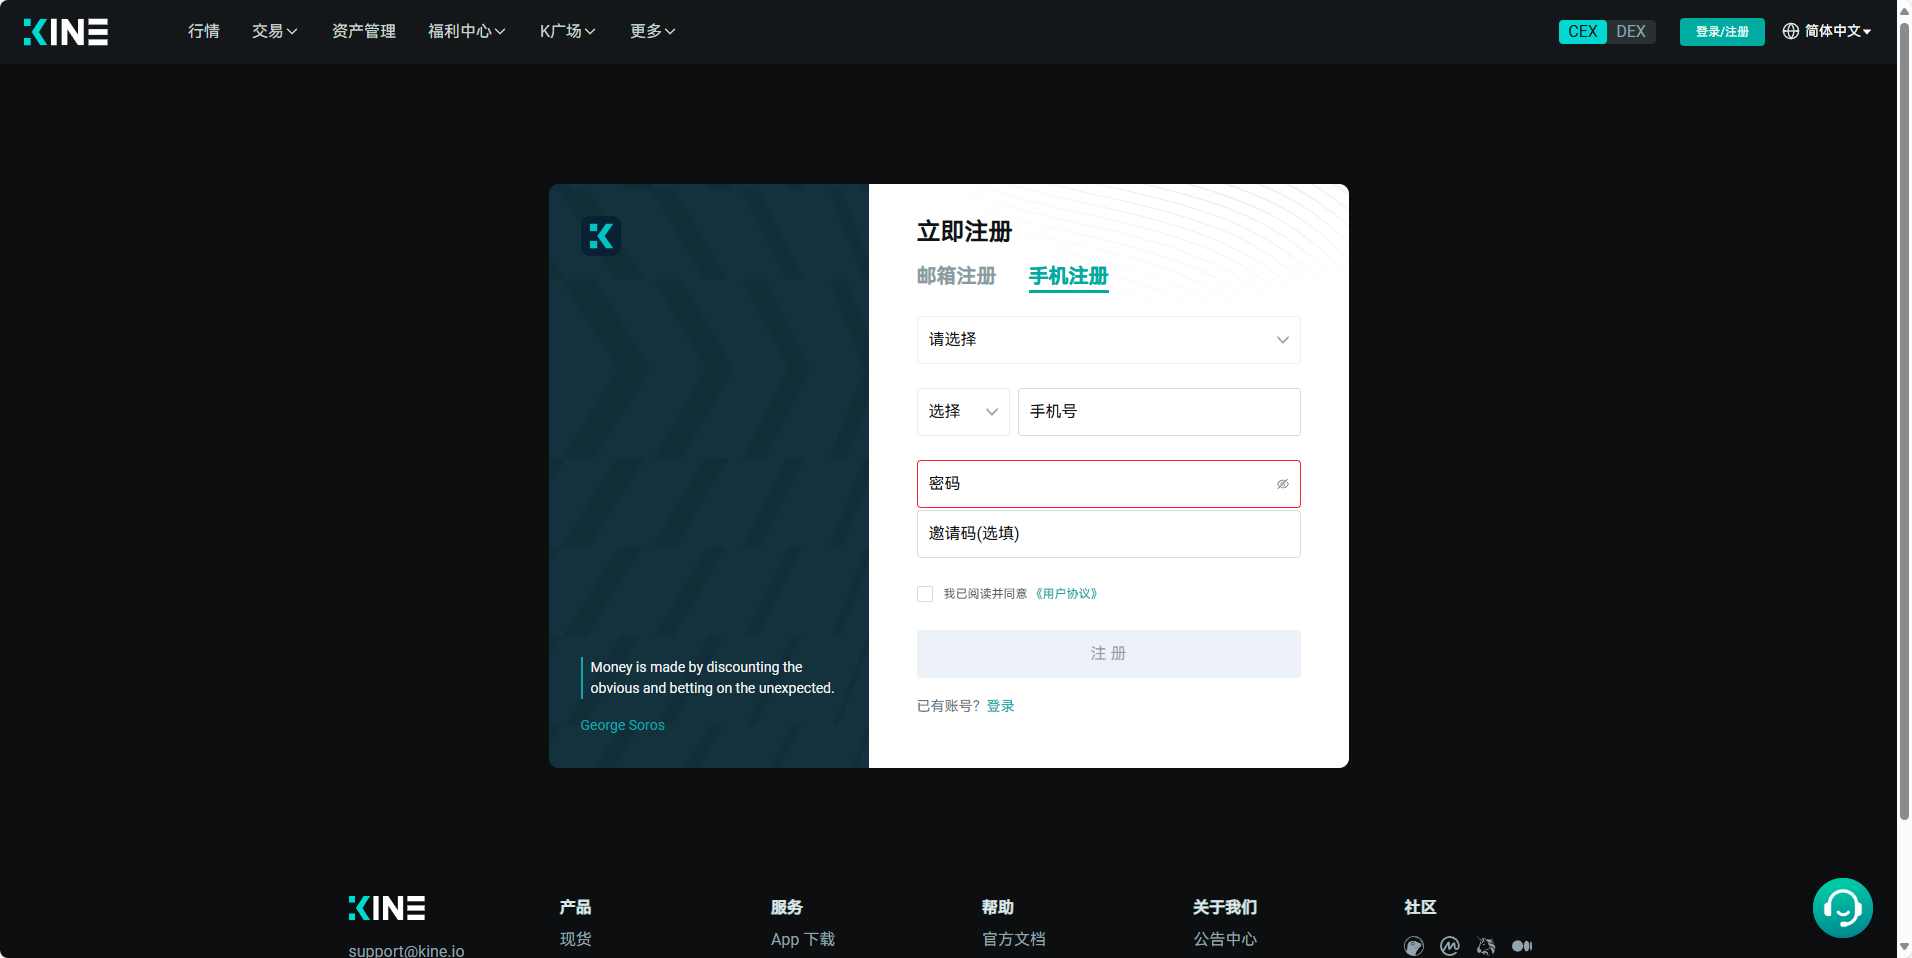
Task: Open the customer support chat bubble
Action: (x=1842, y=907)
